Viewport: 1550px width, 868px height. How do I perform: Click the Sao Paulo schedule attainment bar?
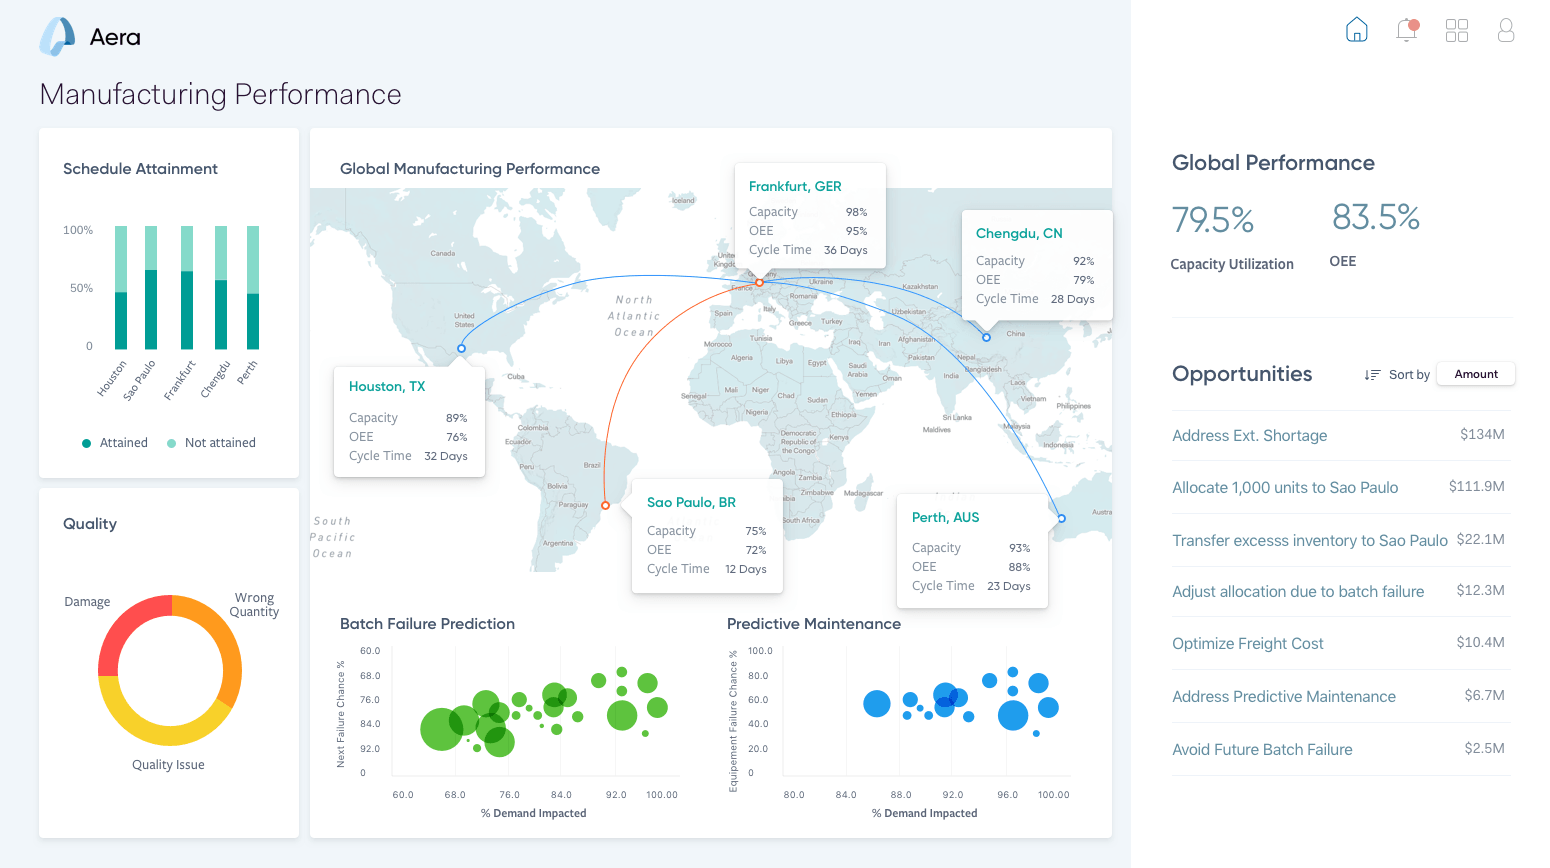pyautogui.click(x=151, y=288)
